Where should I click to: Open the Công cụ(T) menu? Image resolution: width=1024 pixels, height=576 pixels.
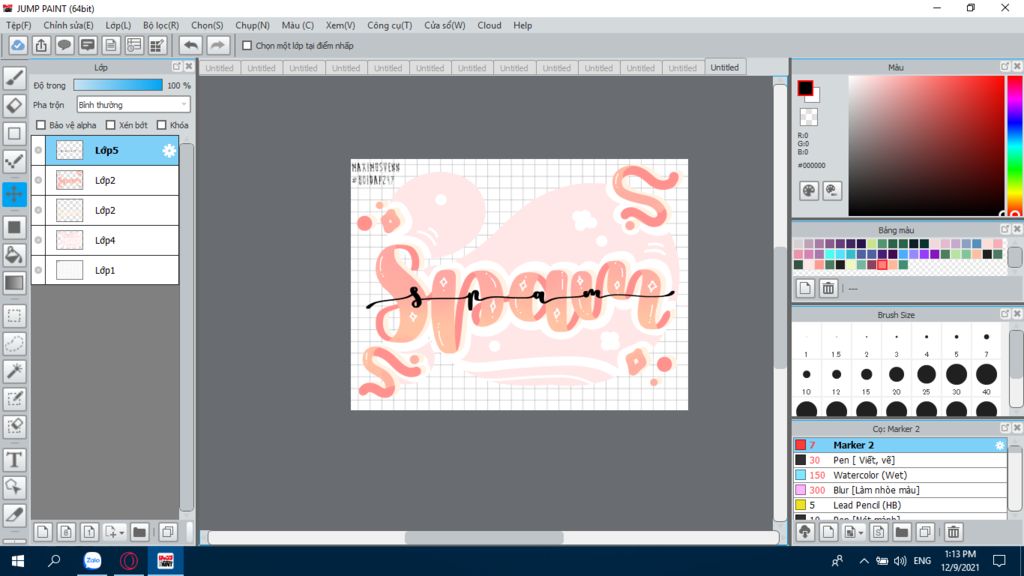coord(389,25)
